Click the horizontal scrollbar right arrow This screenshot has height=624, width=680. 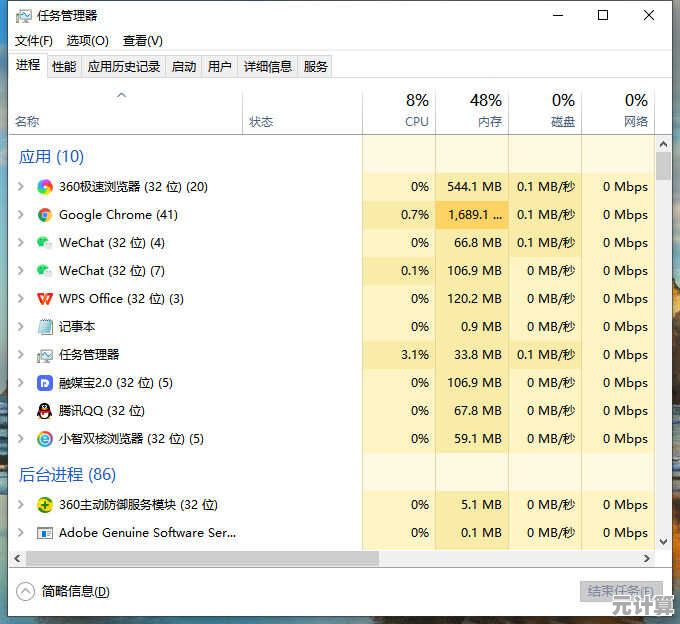click(x=647, y=559)
